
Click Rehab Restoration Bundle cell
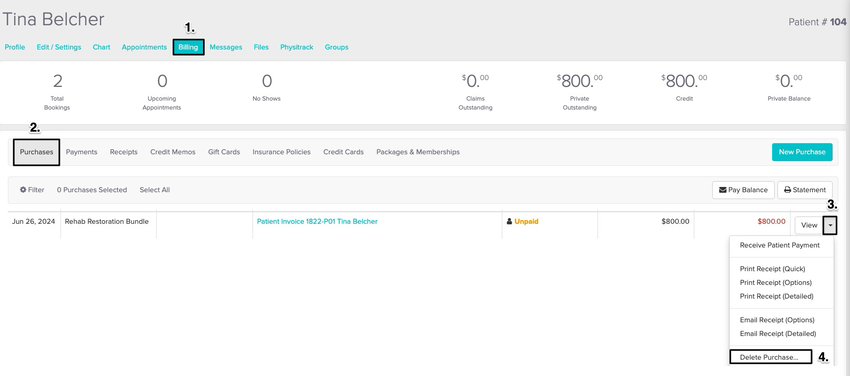click(x=106, y=222)
